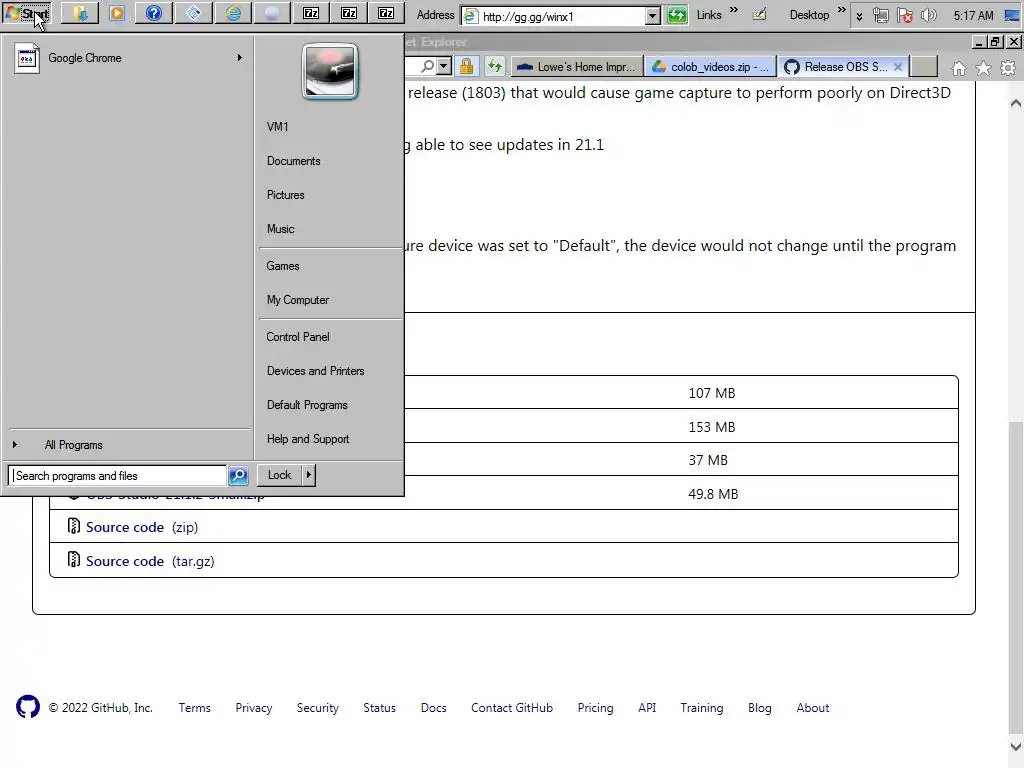1024x768 pixels.
Task: Switch to colob_videos.zip tab
Action: pos(711,67)
